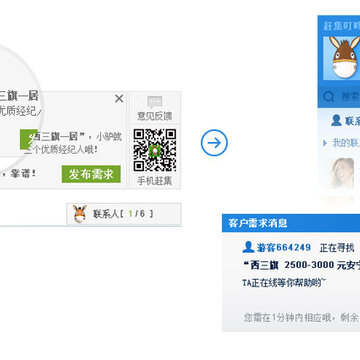Image resolution: width=360 pixels, height=360 pixels.
Task: Open 意见反馈 speech bubble icon
Action: coord(155,102)
